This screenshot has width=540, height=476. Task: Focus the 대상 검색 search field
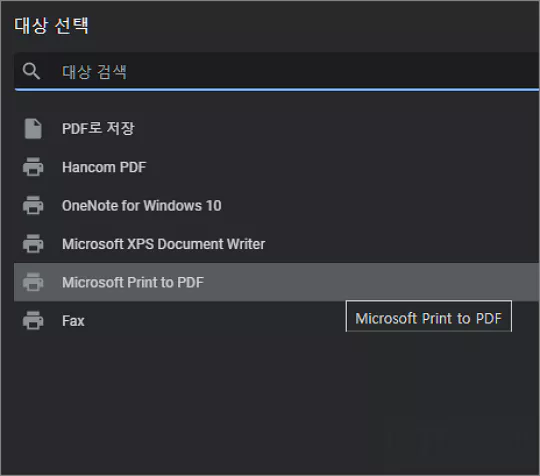pos(277,71)
